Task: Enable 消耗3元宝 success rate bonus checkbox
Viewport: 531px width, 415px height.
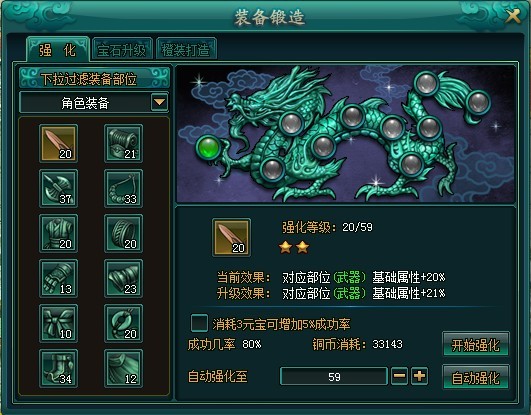Action: click(x=199, y=323)
